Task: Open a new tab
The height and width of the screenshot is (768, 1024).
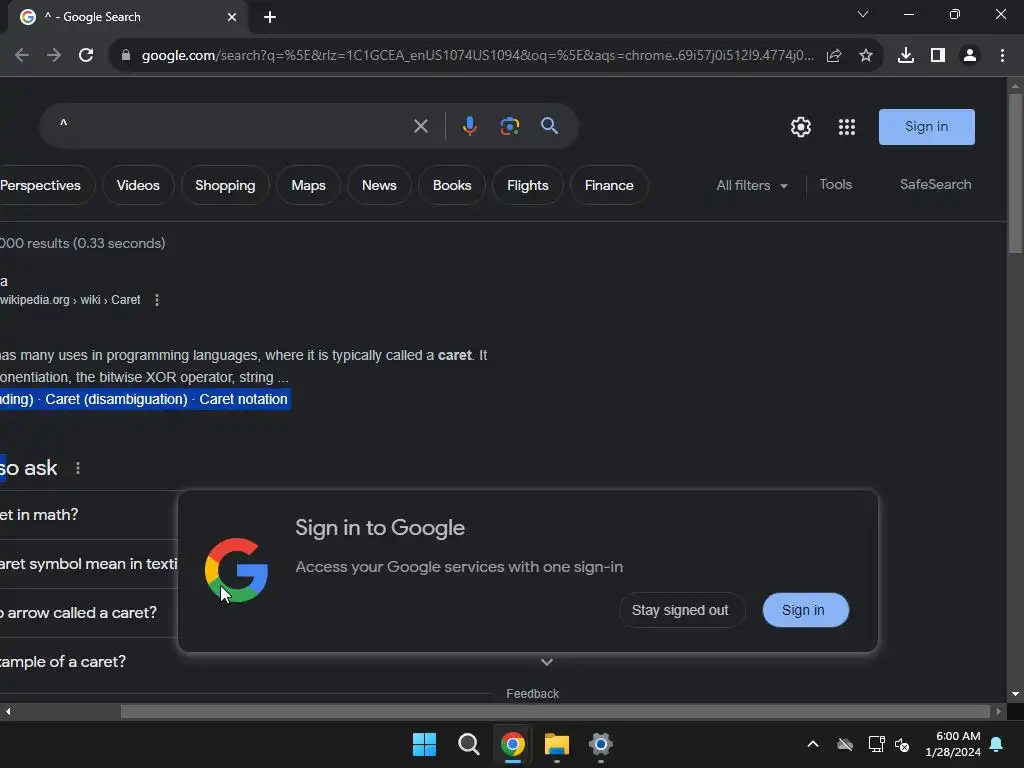Action: tap(270, 17)
